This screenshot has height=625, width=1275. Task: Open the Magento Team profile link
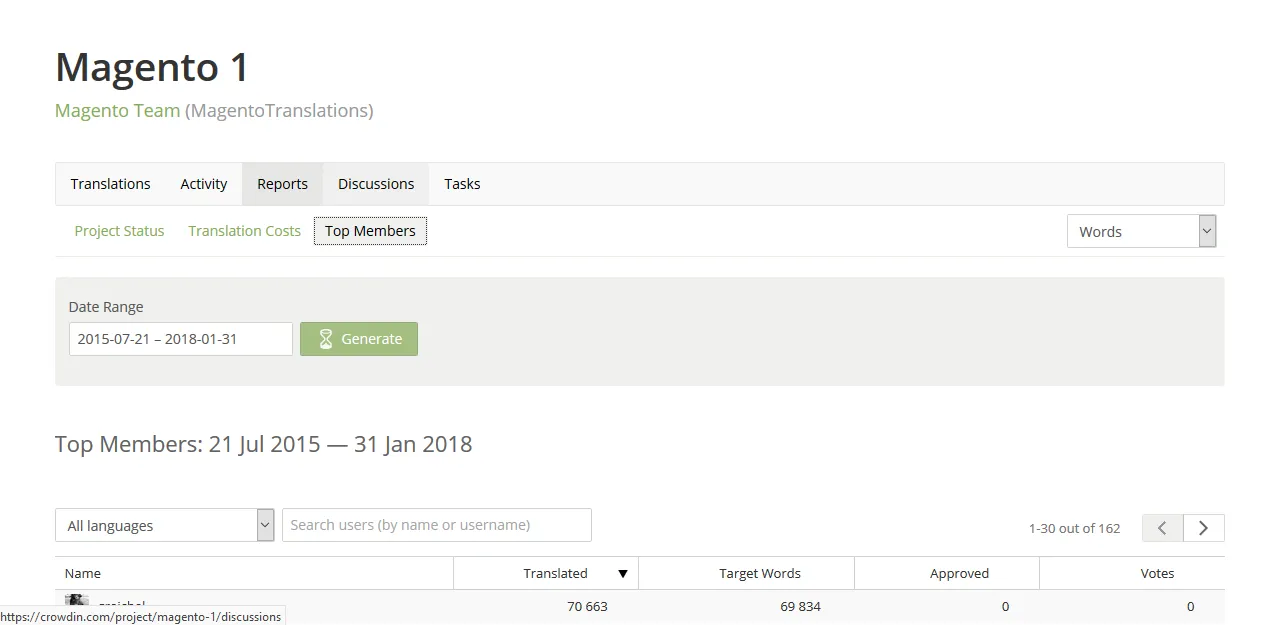tap(118, 111)
